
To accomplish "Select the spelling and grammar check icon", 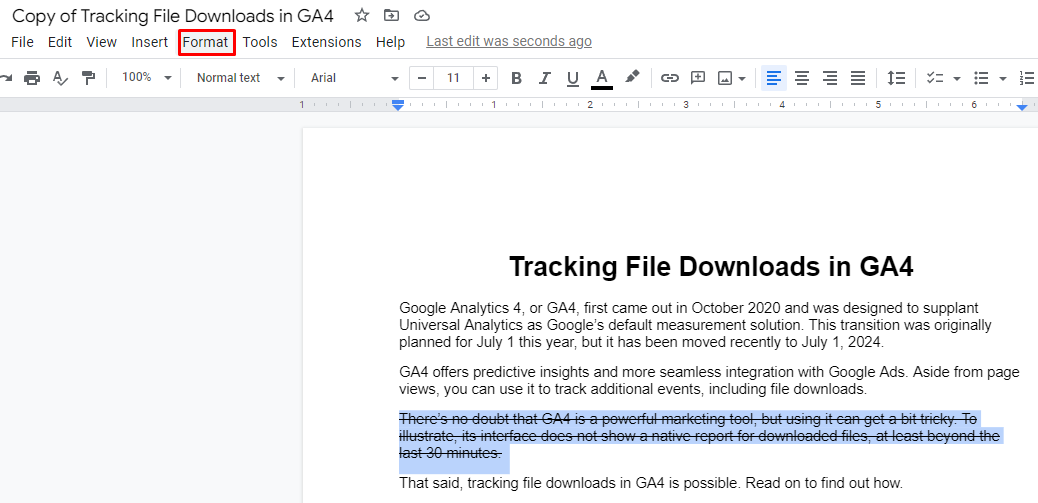I will pos(60,78).
